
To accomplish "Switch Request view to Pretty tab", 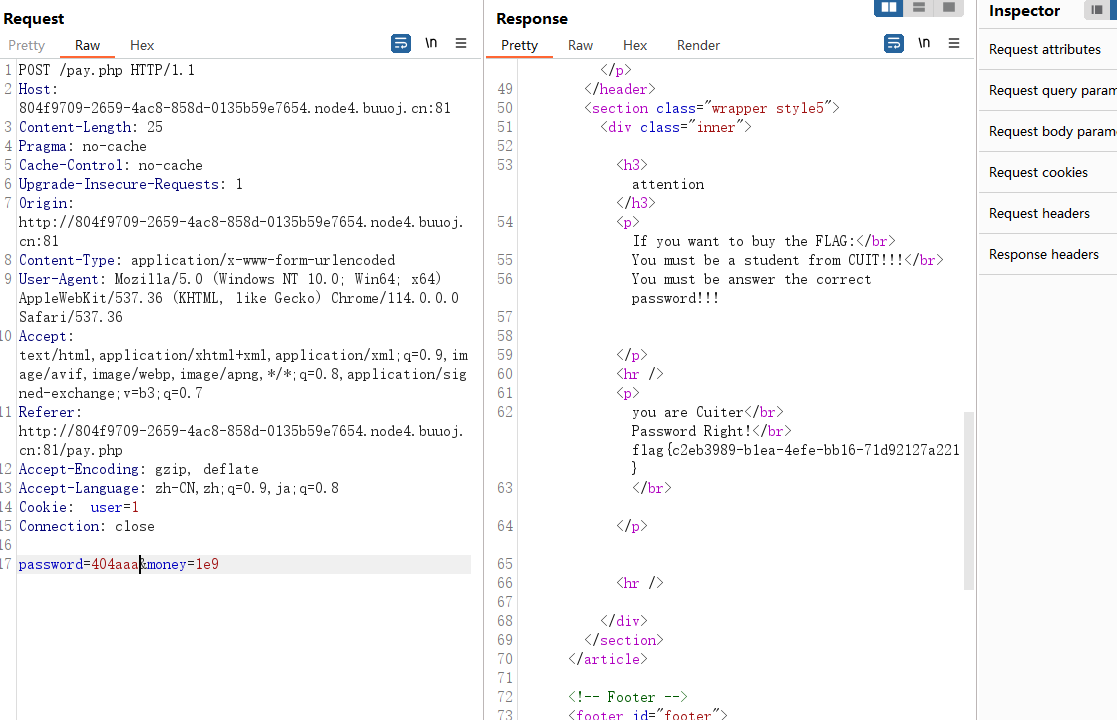I will coord(26,45).
